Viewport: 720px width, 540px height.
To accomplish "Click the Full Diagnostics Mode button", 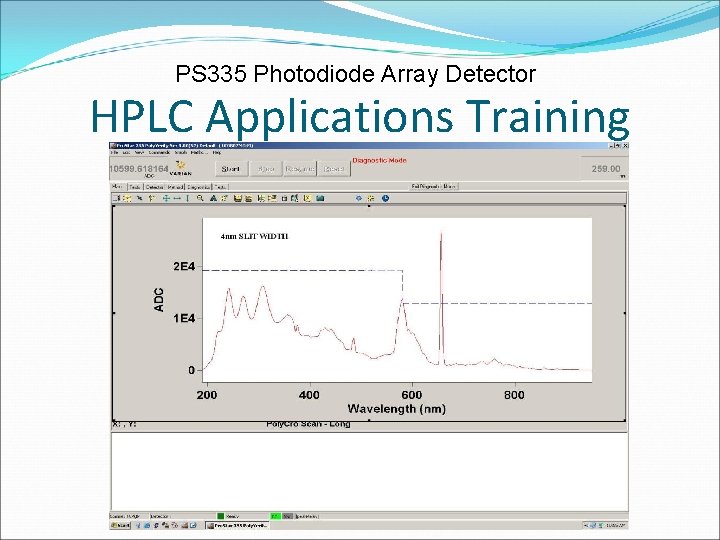I will coord(433,186).
